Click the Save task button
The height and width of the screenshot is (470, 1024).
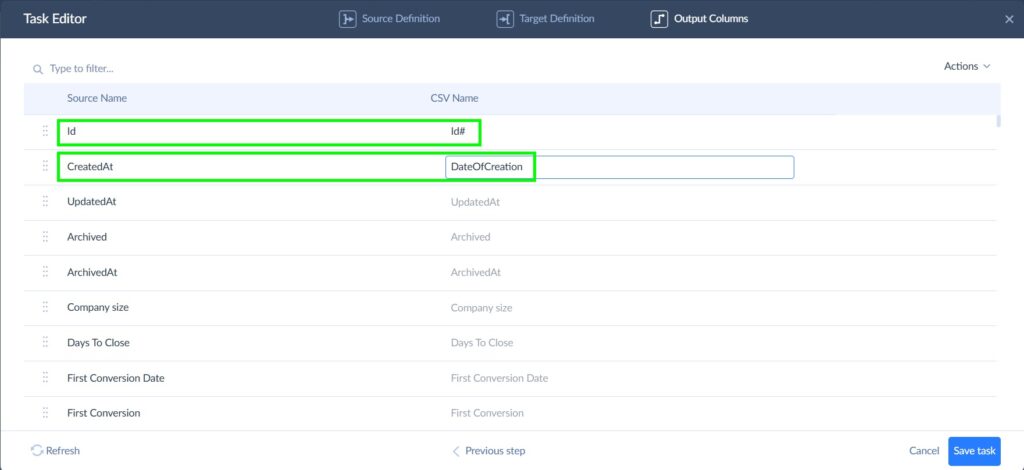[974, 451]
